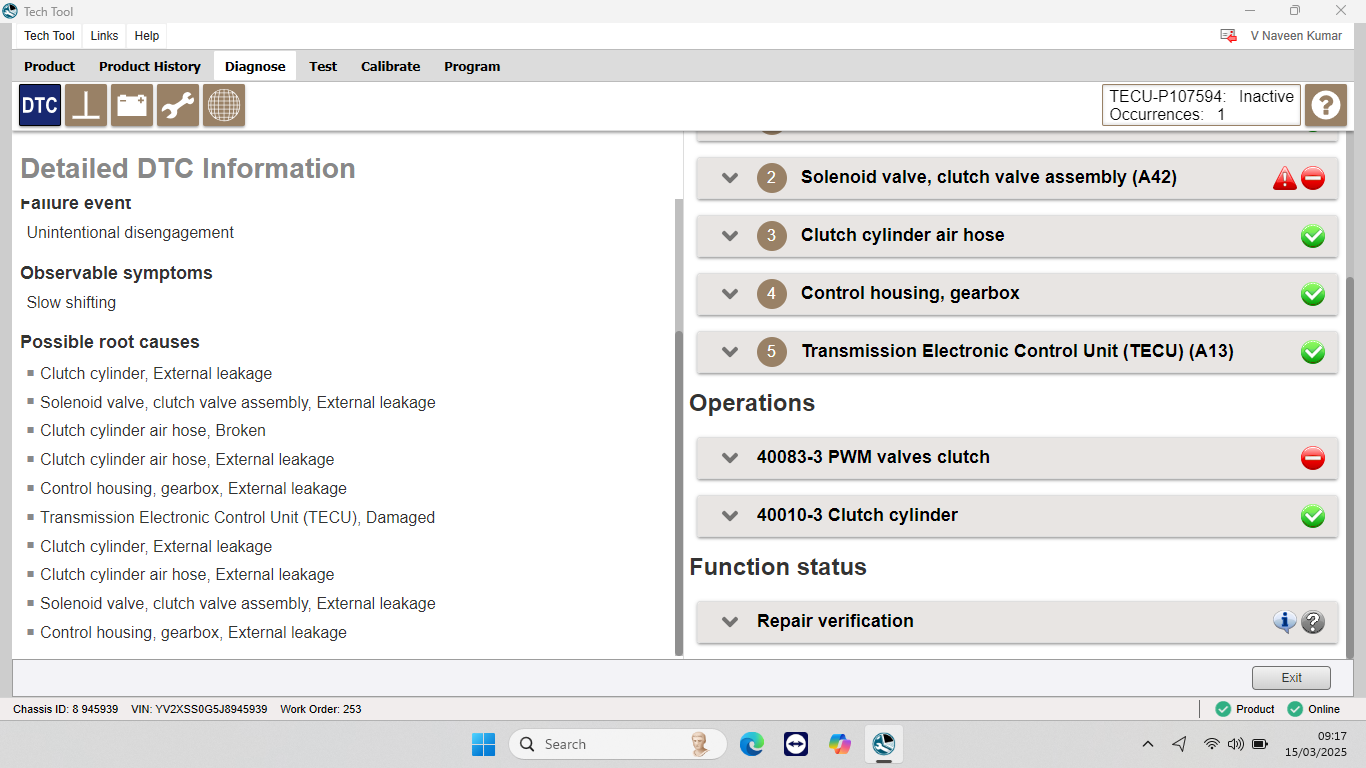1366x768 pixels.
Task: Select the ground connection icon in toolbar
Action: point(86,105)
